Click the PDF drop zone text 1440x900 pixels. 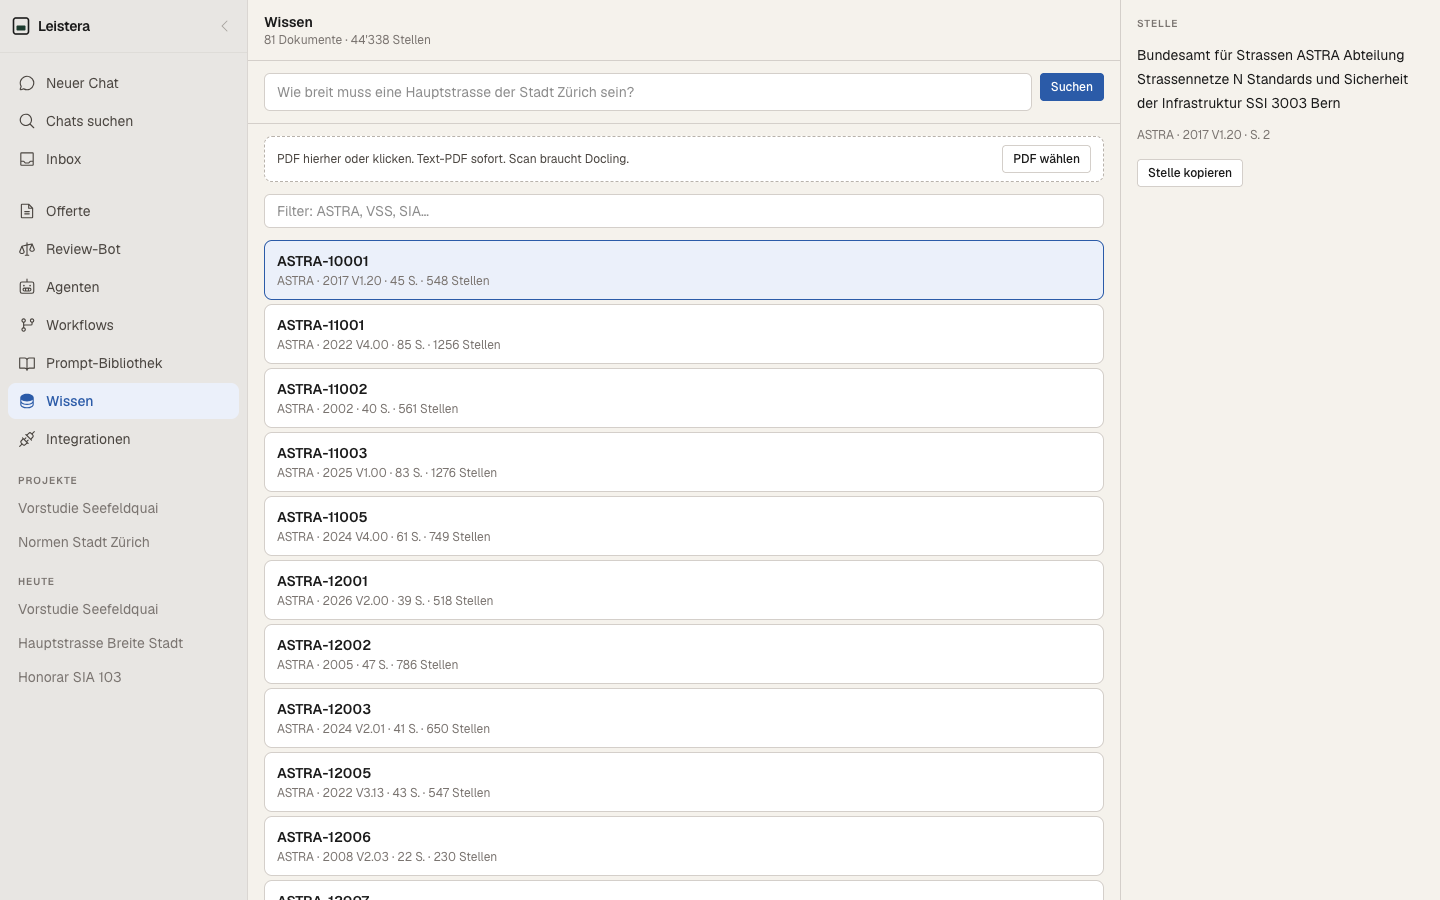click(x=453, y=159)
